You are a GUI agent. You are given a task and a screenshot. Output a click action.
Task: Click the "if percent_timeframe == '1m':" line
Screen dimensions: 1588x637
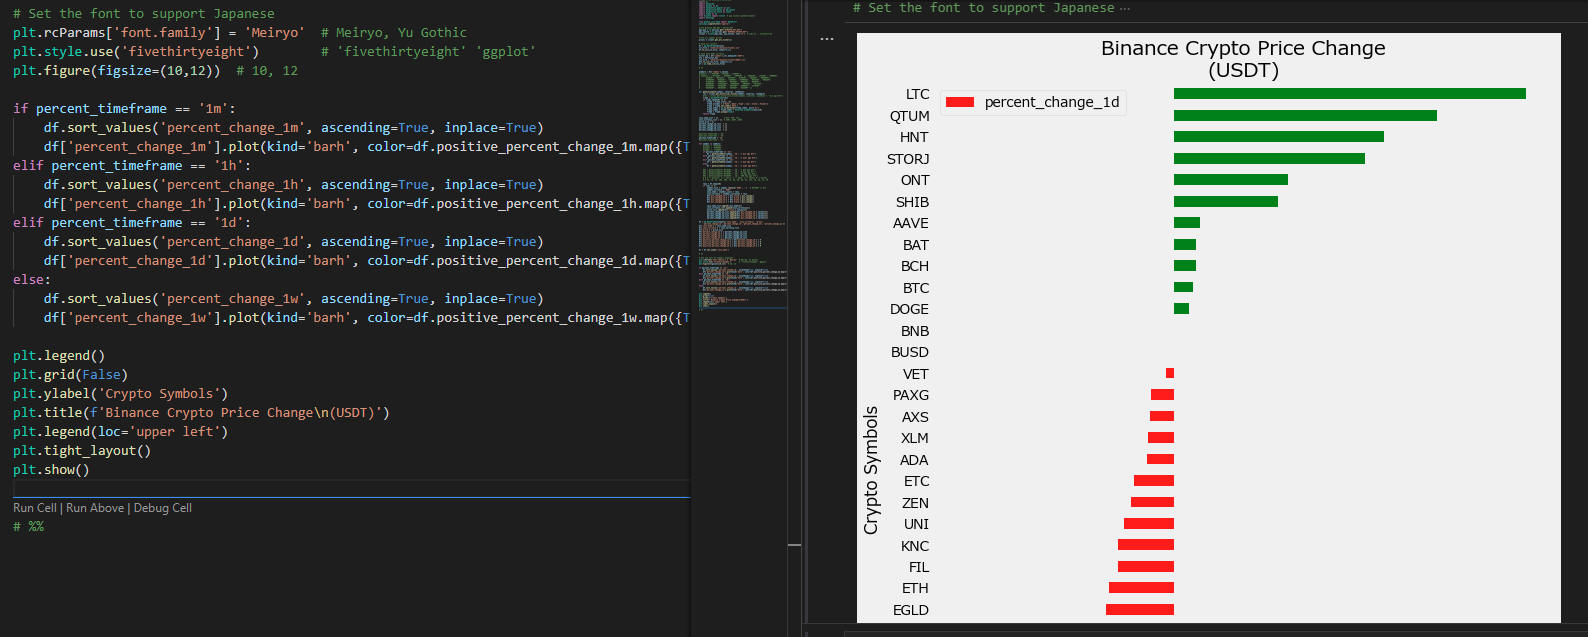coord(125,109)
